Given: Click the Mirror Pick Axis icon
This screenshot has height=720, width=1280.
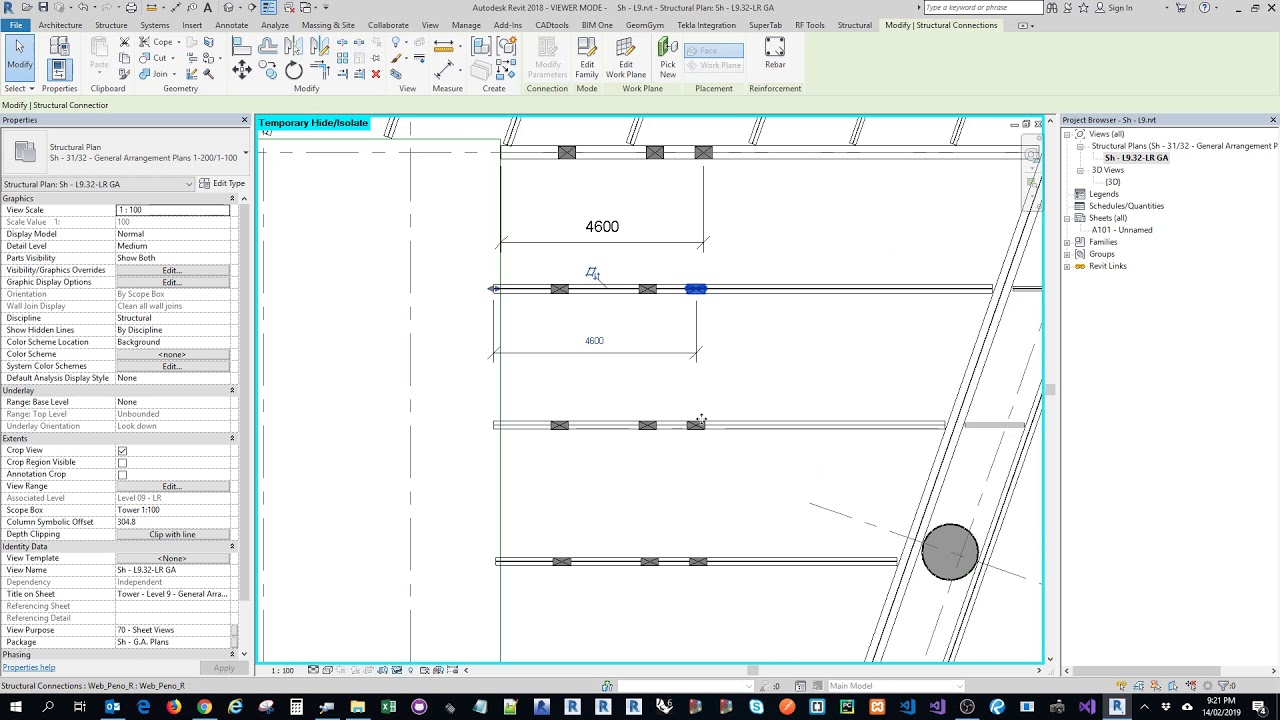Looking at the screenshot, I should tap(294, 45).
